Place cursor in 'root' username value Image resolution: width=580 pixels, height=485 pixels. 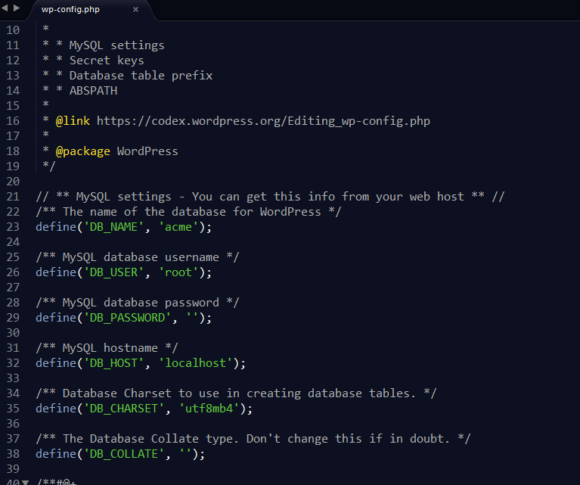178,272
